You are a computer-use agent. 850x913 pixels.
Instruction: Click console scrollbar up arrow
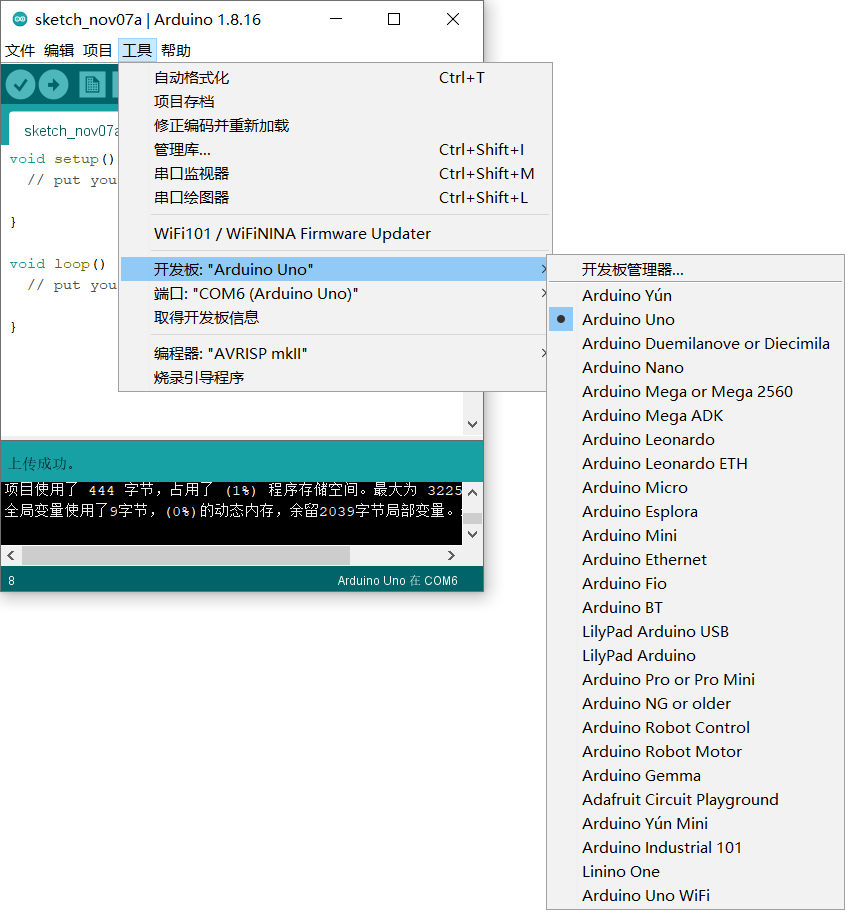(473, 493)
